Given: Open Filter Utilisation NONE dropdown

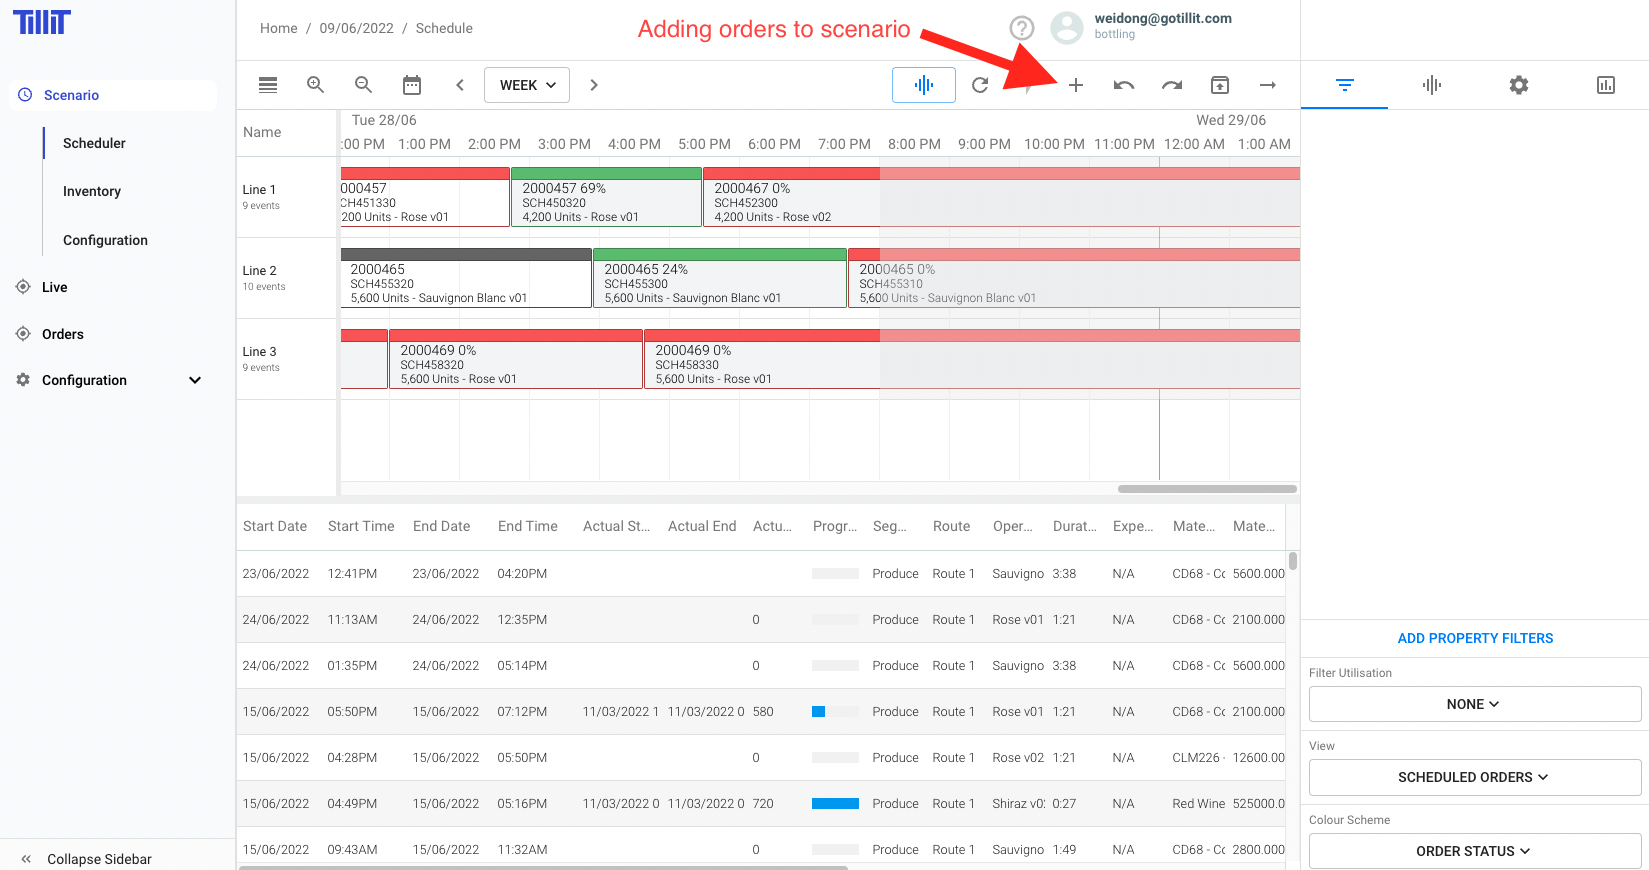Looking at the screenshot, I should pyautogui.click(x=1475, y=704).
